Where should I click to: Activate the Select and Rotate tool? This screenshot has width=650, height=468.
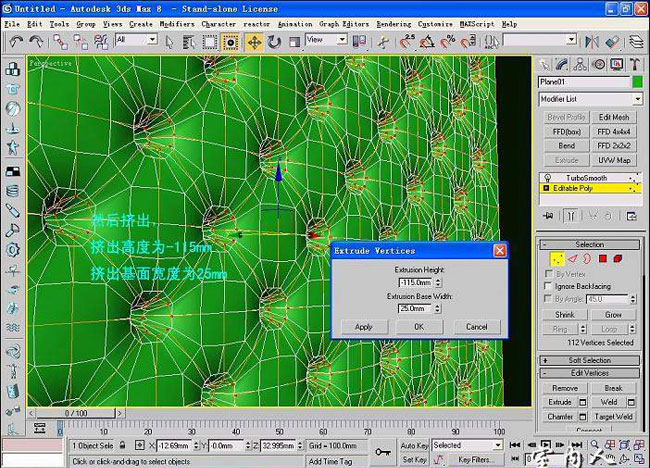(x=274, y=42)
